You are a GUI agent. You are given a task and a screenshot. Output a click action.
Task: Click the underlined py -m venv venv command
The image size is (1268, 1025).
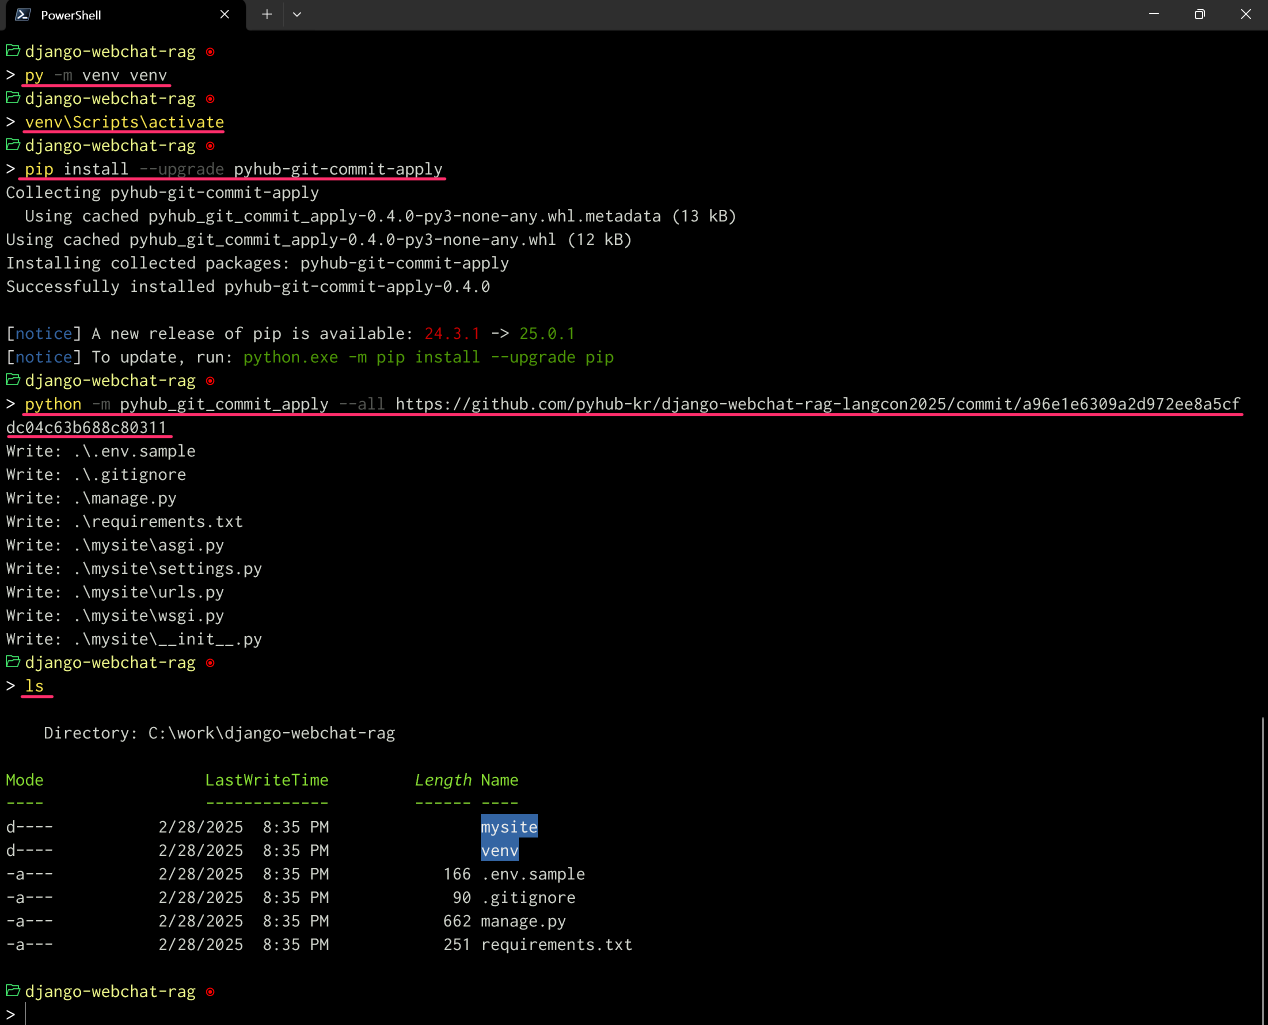pyautogui.click(x=96, y=74)
